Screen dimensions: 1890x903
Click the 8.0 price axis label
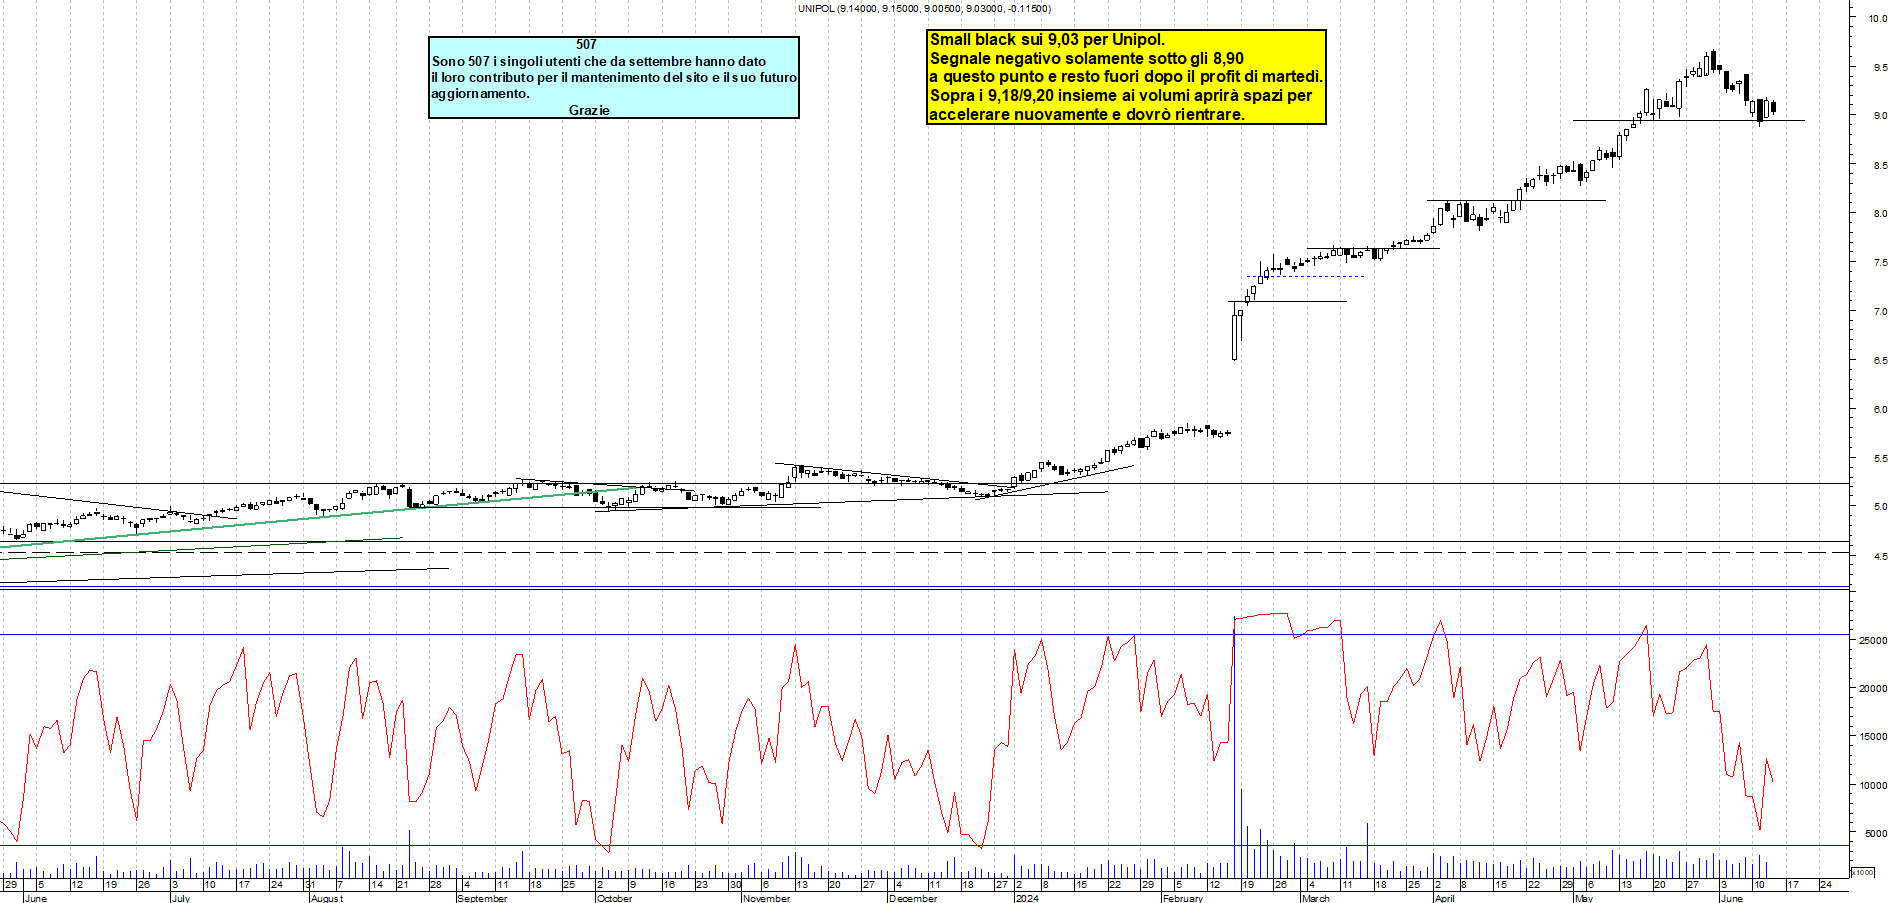[x=1880, y=214]
